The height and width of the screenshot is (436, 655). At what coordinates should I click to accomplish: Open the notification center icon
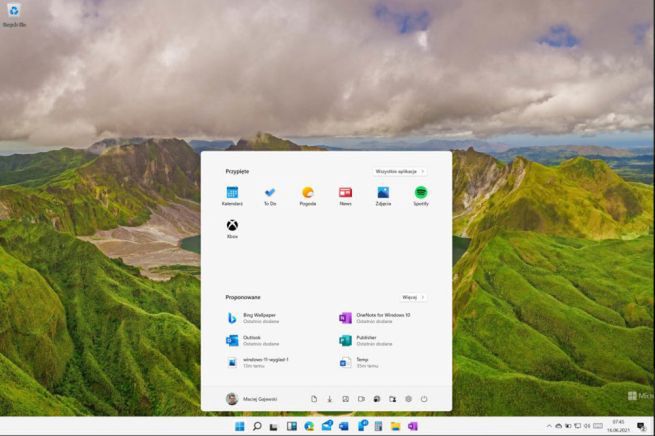641,426
